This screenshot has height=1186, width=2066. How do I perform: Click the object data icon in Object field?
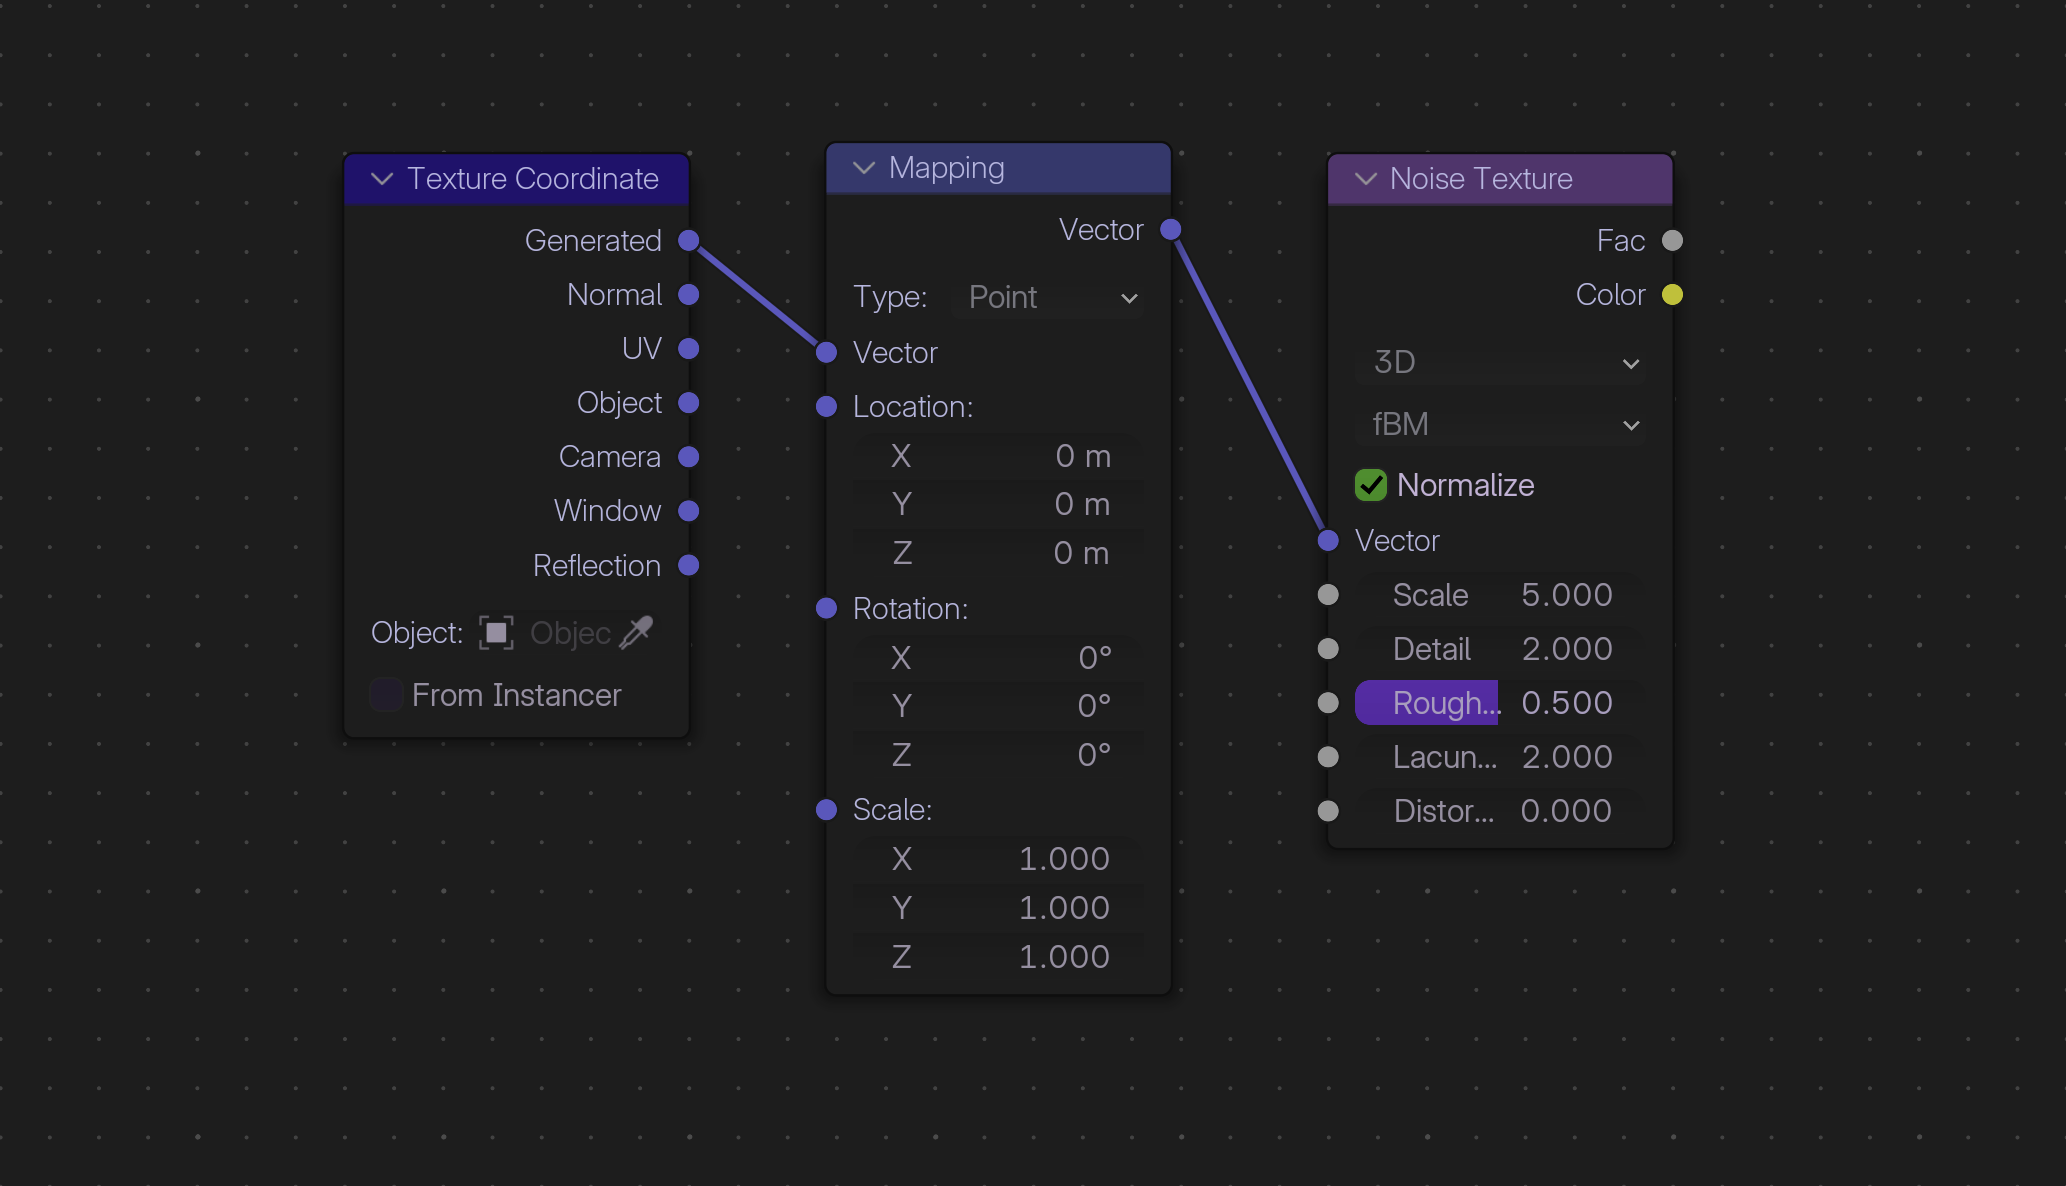496,632
